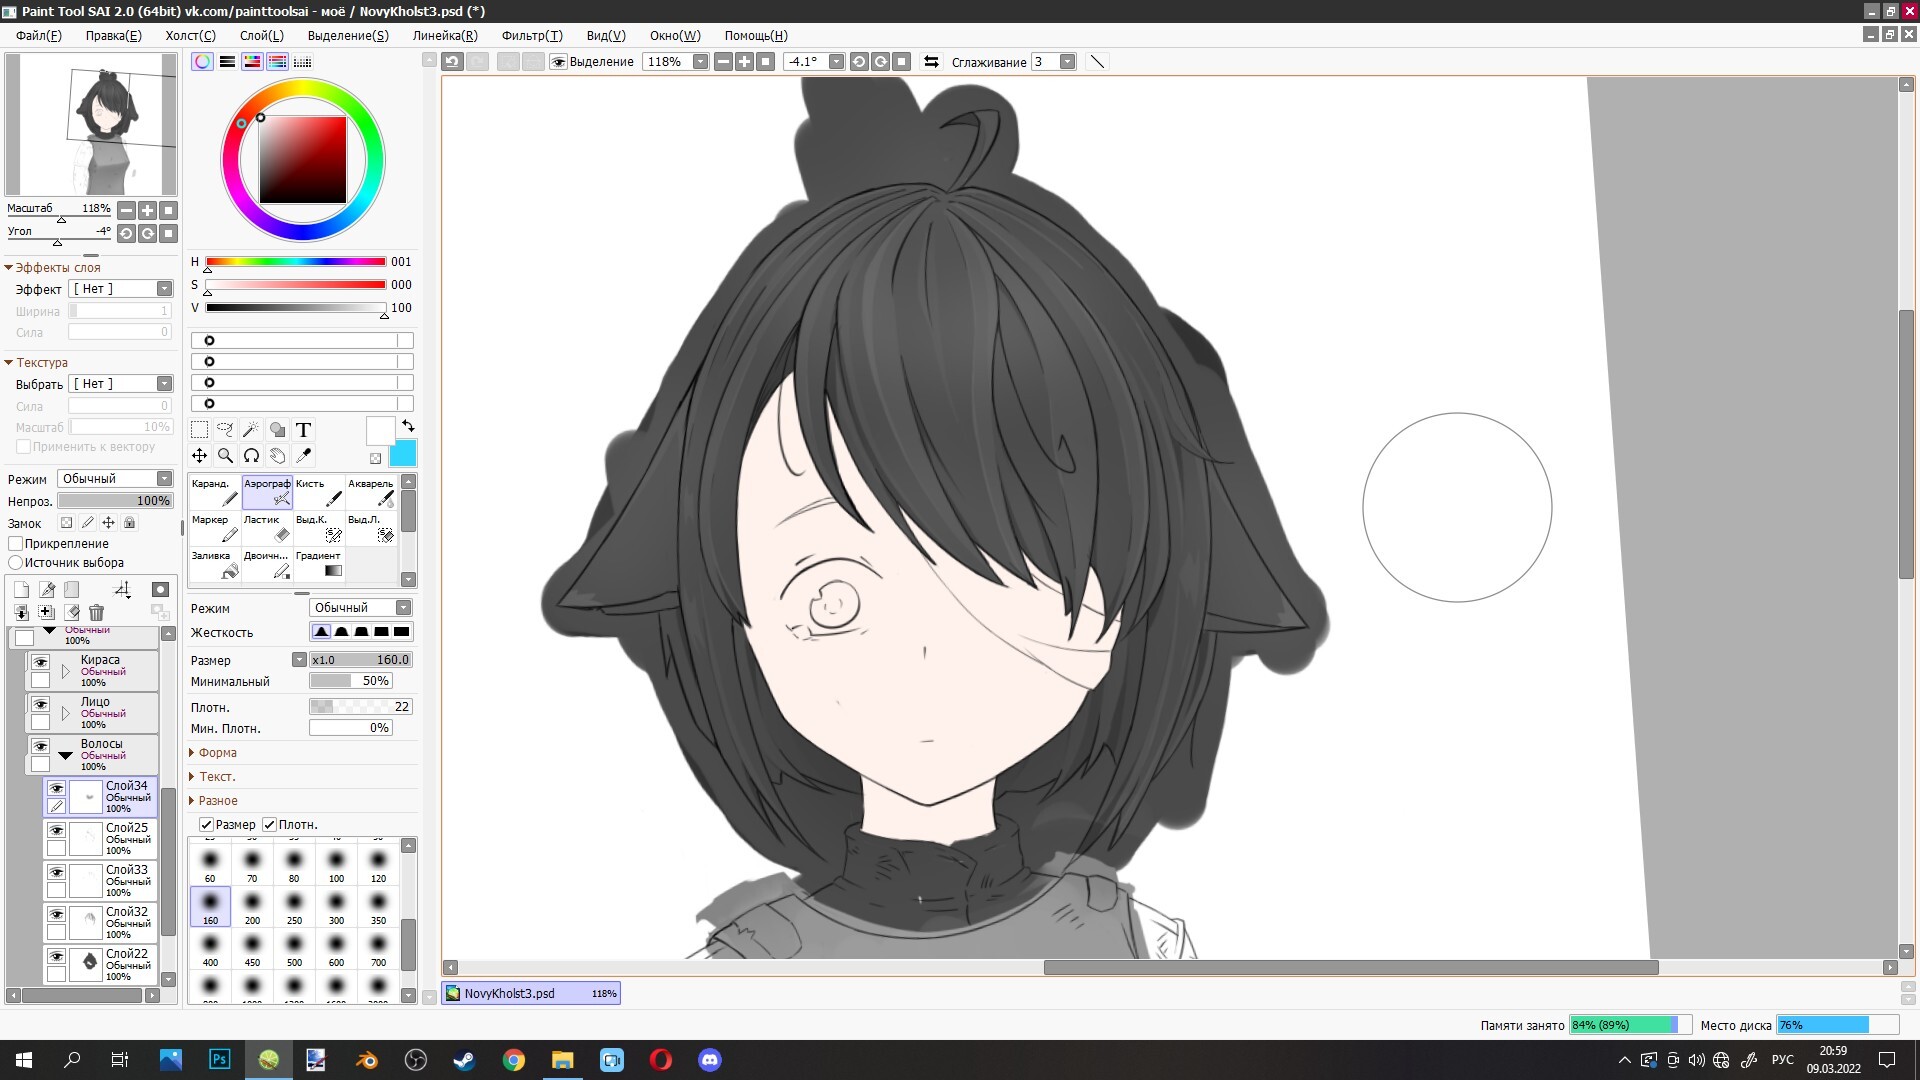
Task: Click the Undo button in canvas toolbar
Action: point(452,62)
